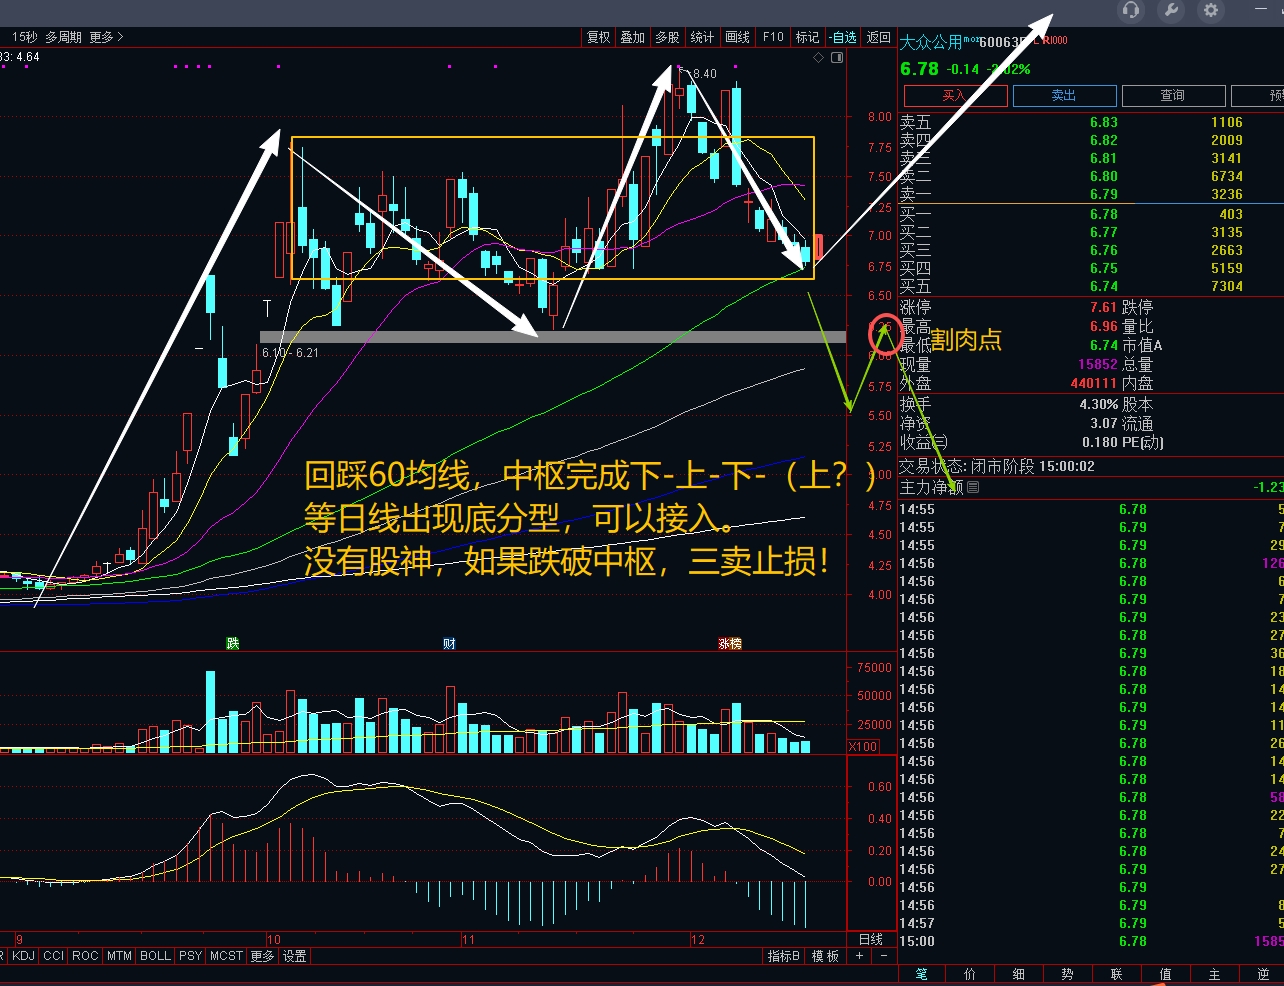This screenshot has width=1284, height=986.
Task: Open the F10 company info
Action: [x=773, y=37]
